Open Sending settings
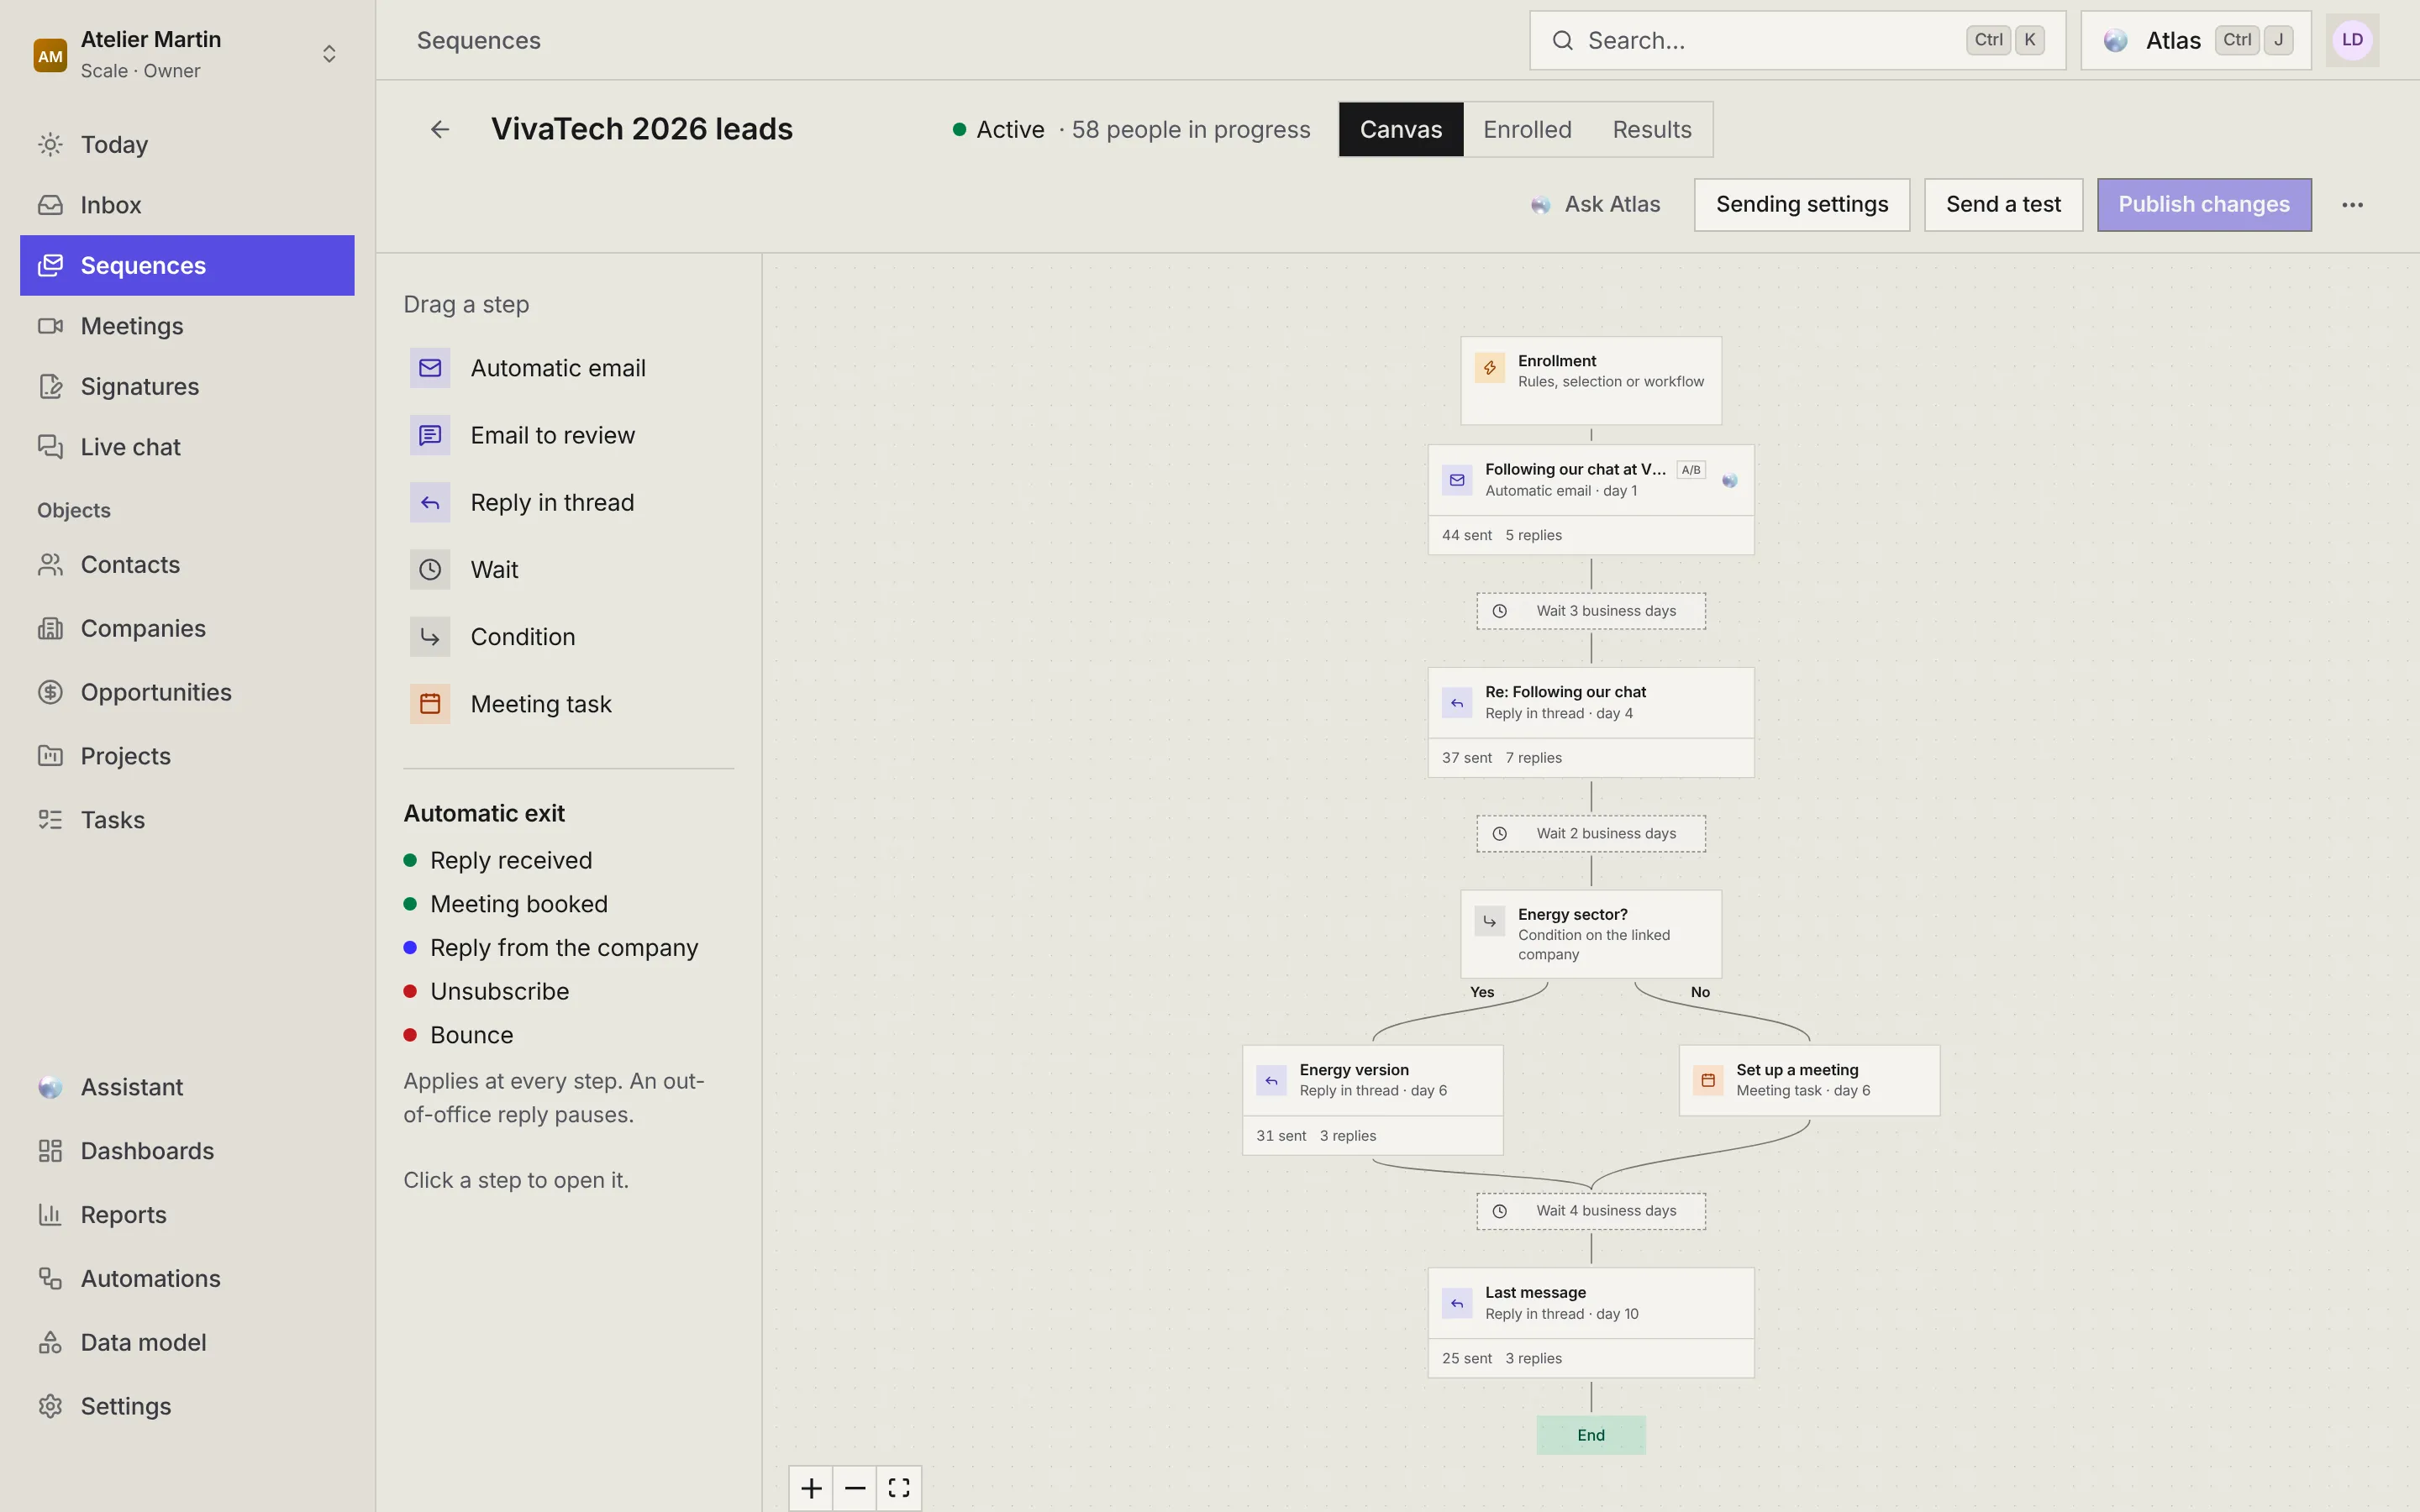The image size is (2420, 1512). click(1801, 205)
